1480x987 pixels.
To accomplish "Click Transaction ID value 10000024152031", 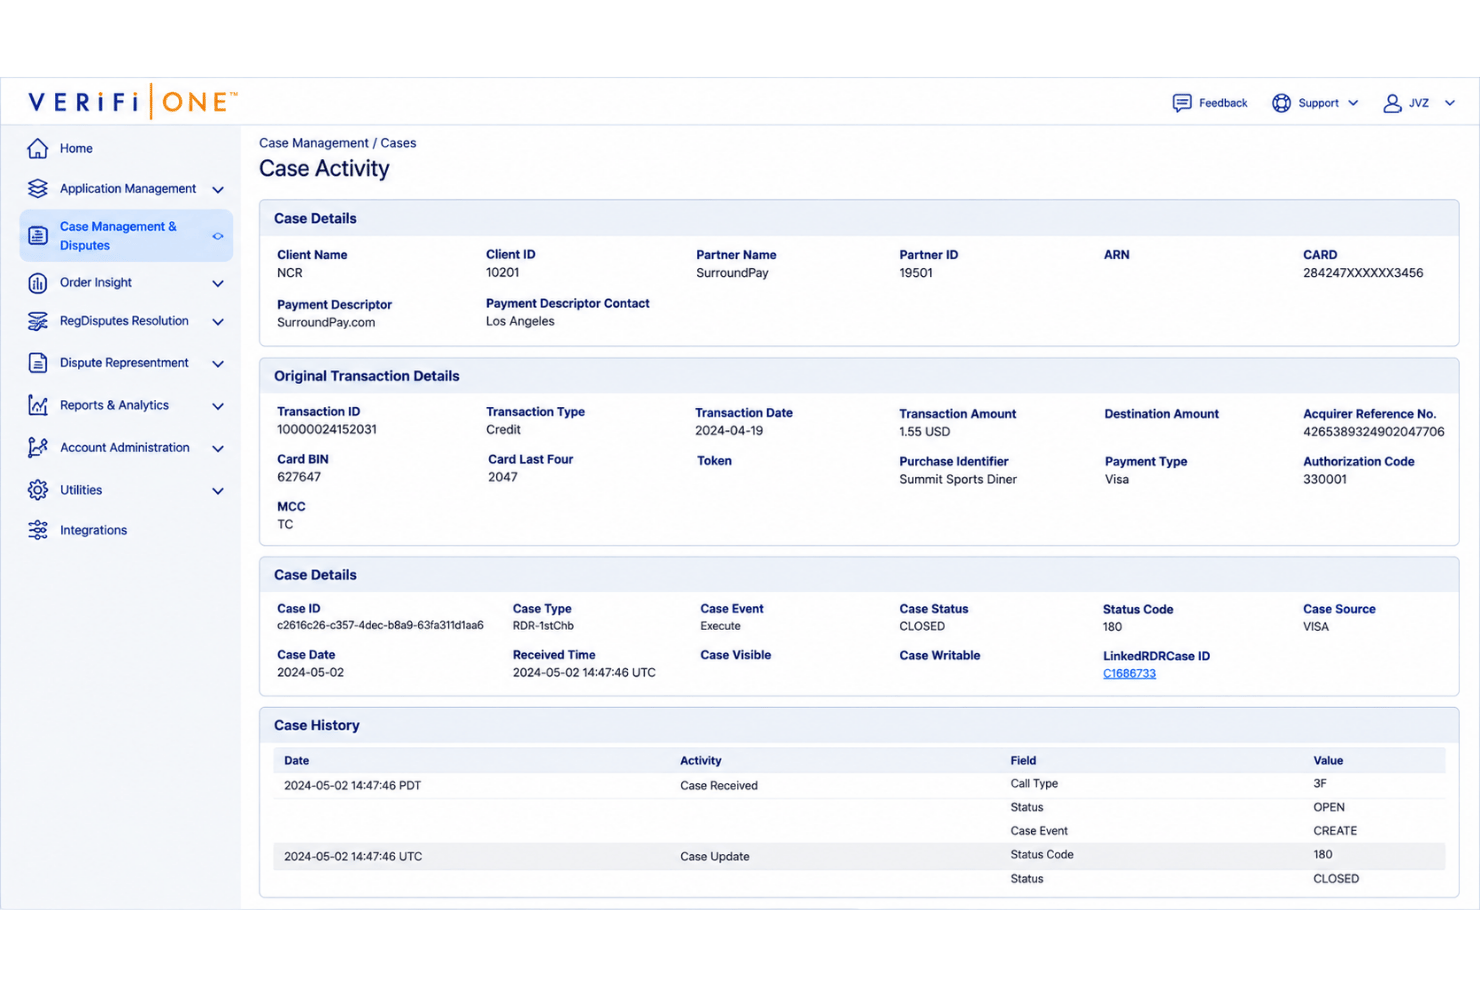I will [327, 430].
